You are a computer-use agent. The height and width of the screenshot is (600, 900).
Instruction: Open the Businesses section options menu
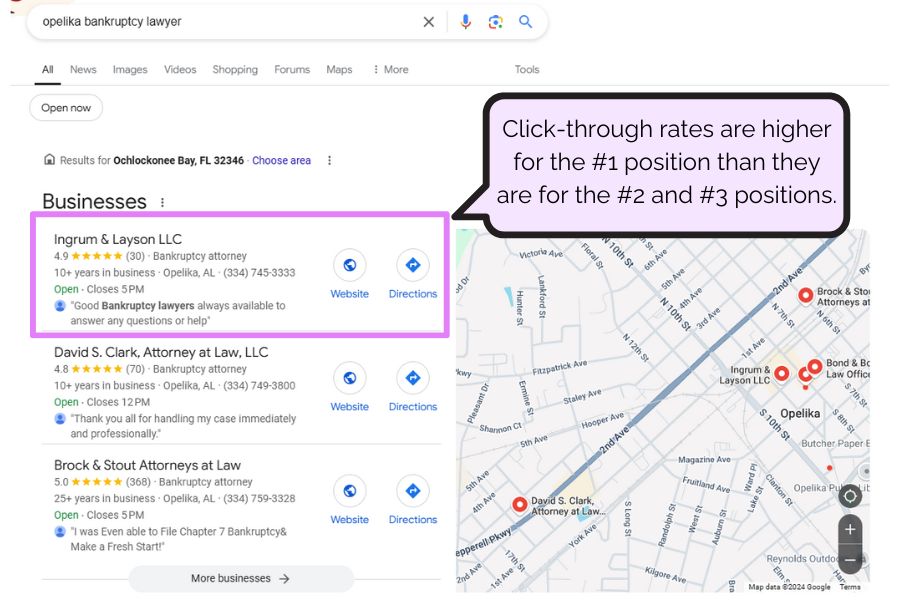163,202
